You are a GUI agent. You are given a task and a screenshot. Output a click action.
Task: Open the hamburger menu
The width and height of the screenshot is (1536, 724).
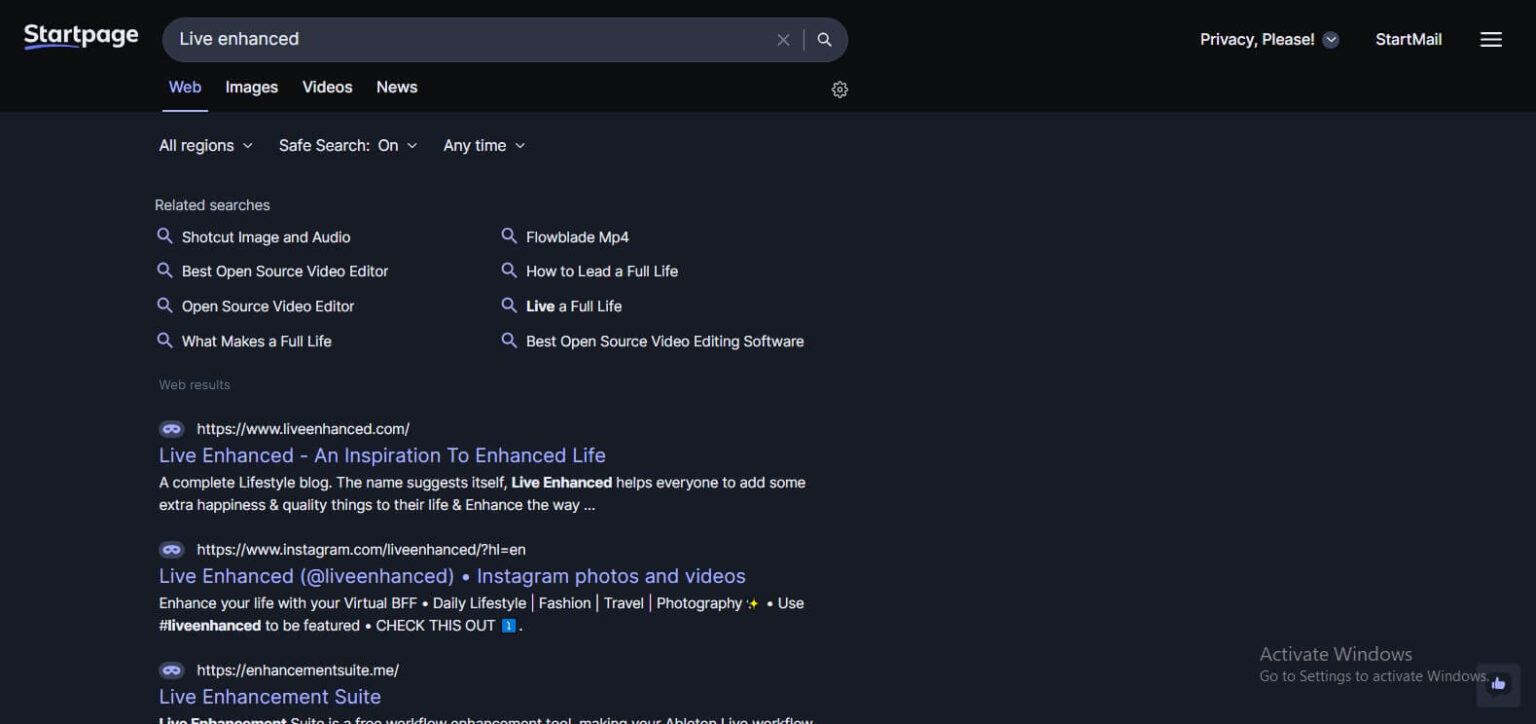tap(1490, 39)
